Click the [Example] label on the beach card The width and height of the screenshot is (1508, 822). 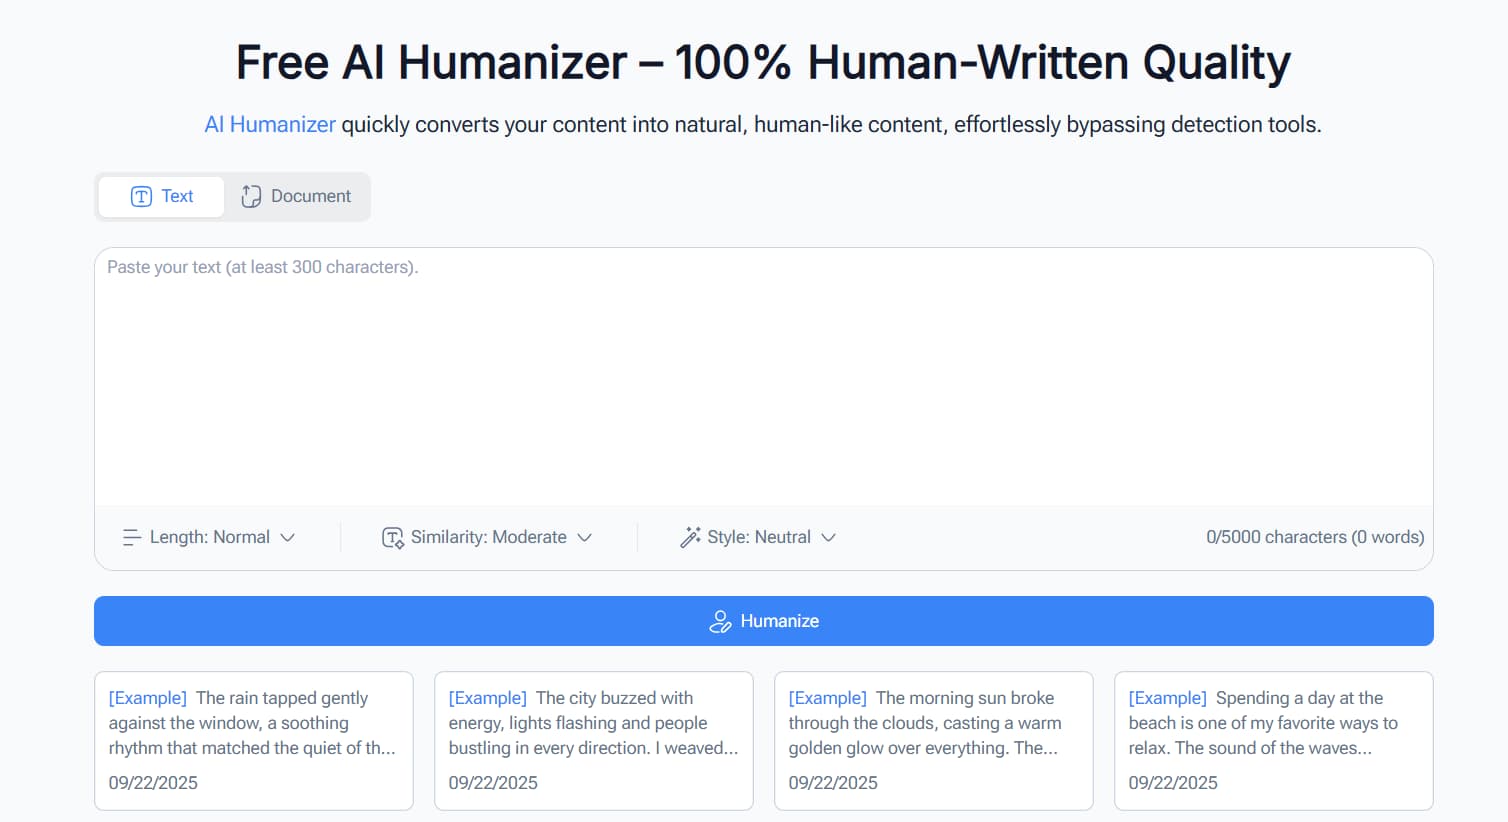pos(1167,697)
